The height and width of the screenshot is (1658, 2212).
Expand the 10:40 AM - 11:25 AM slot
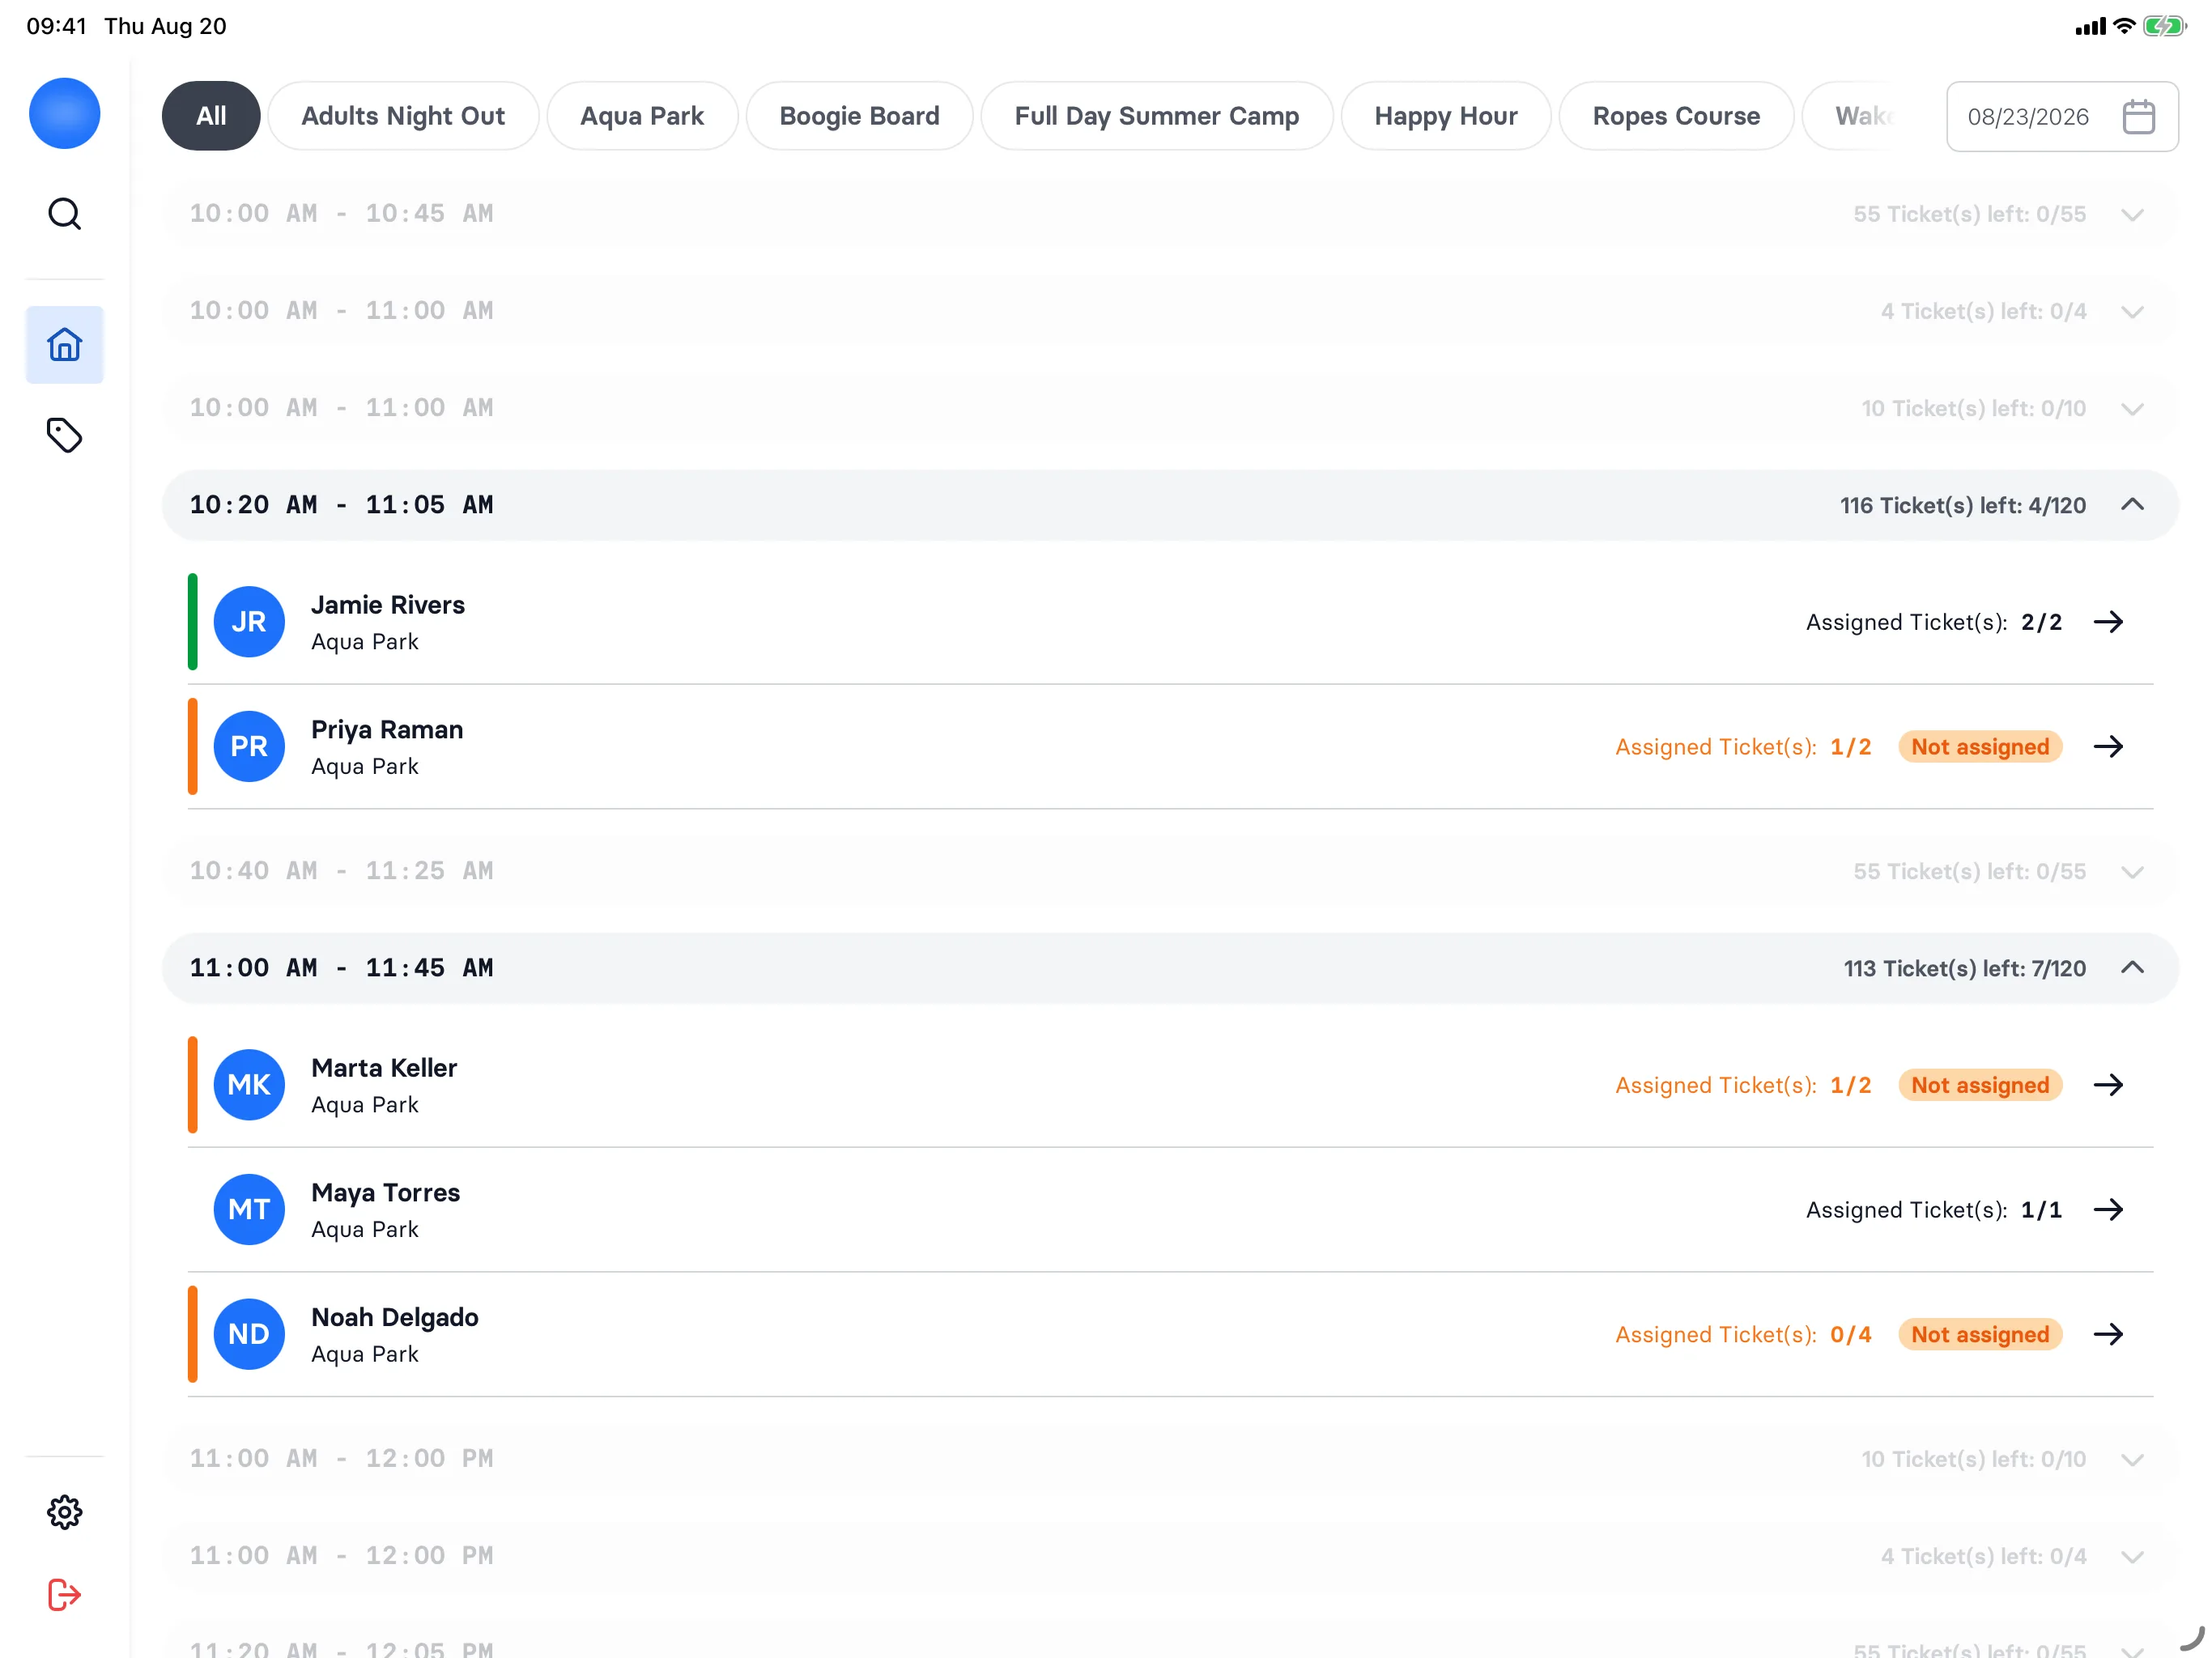1170,871
